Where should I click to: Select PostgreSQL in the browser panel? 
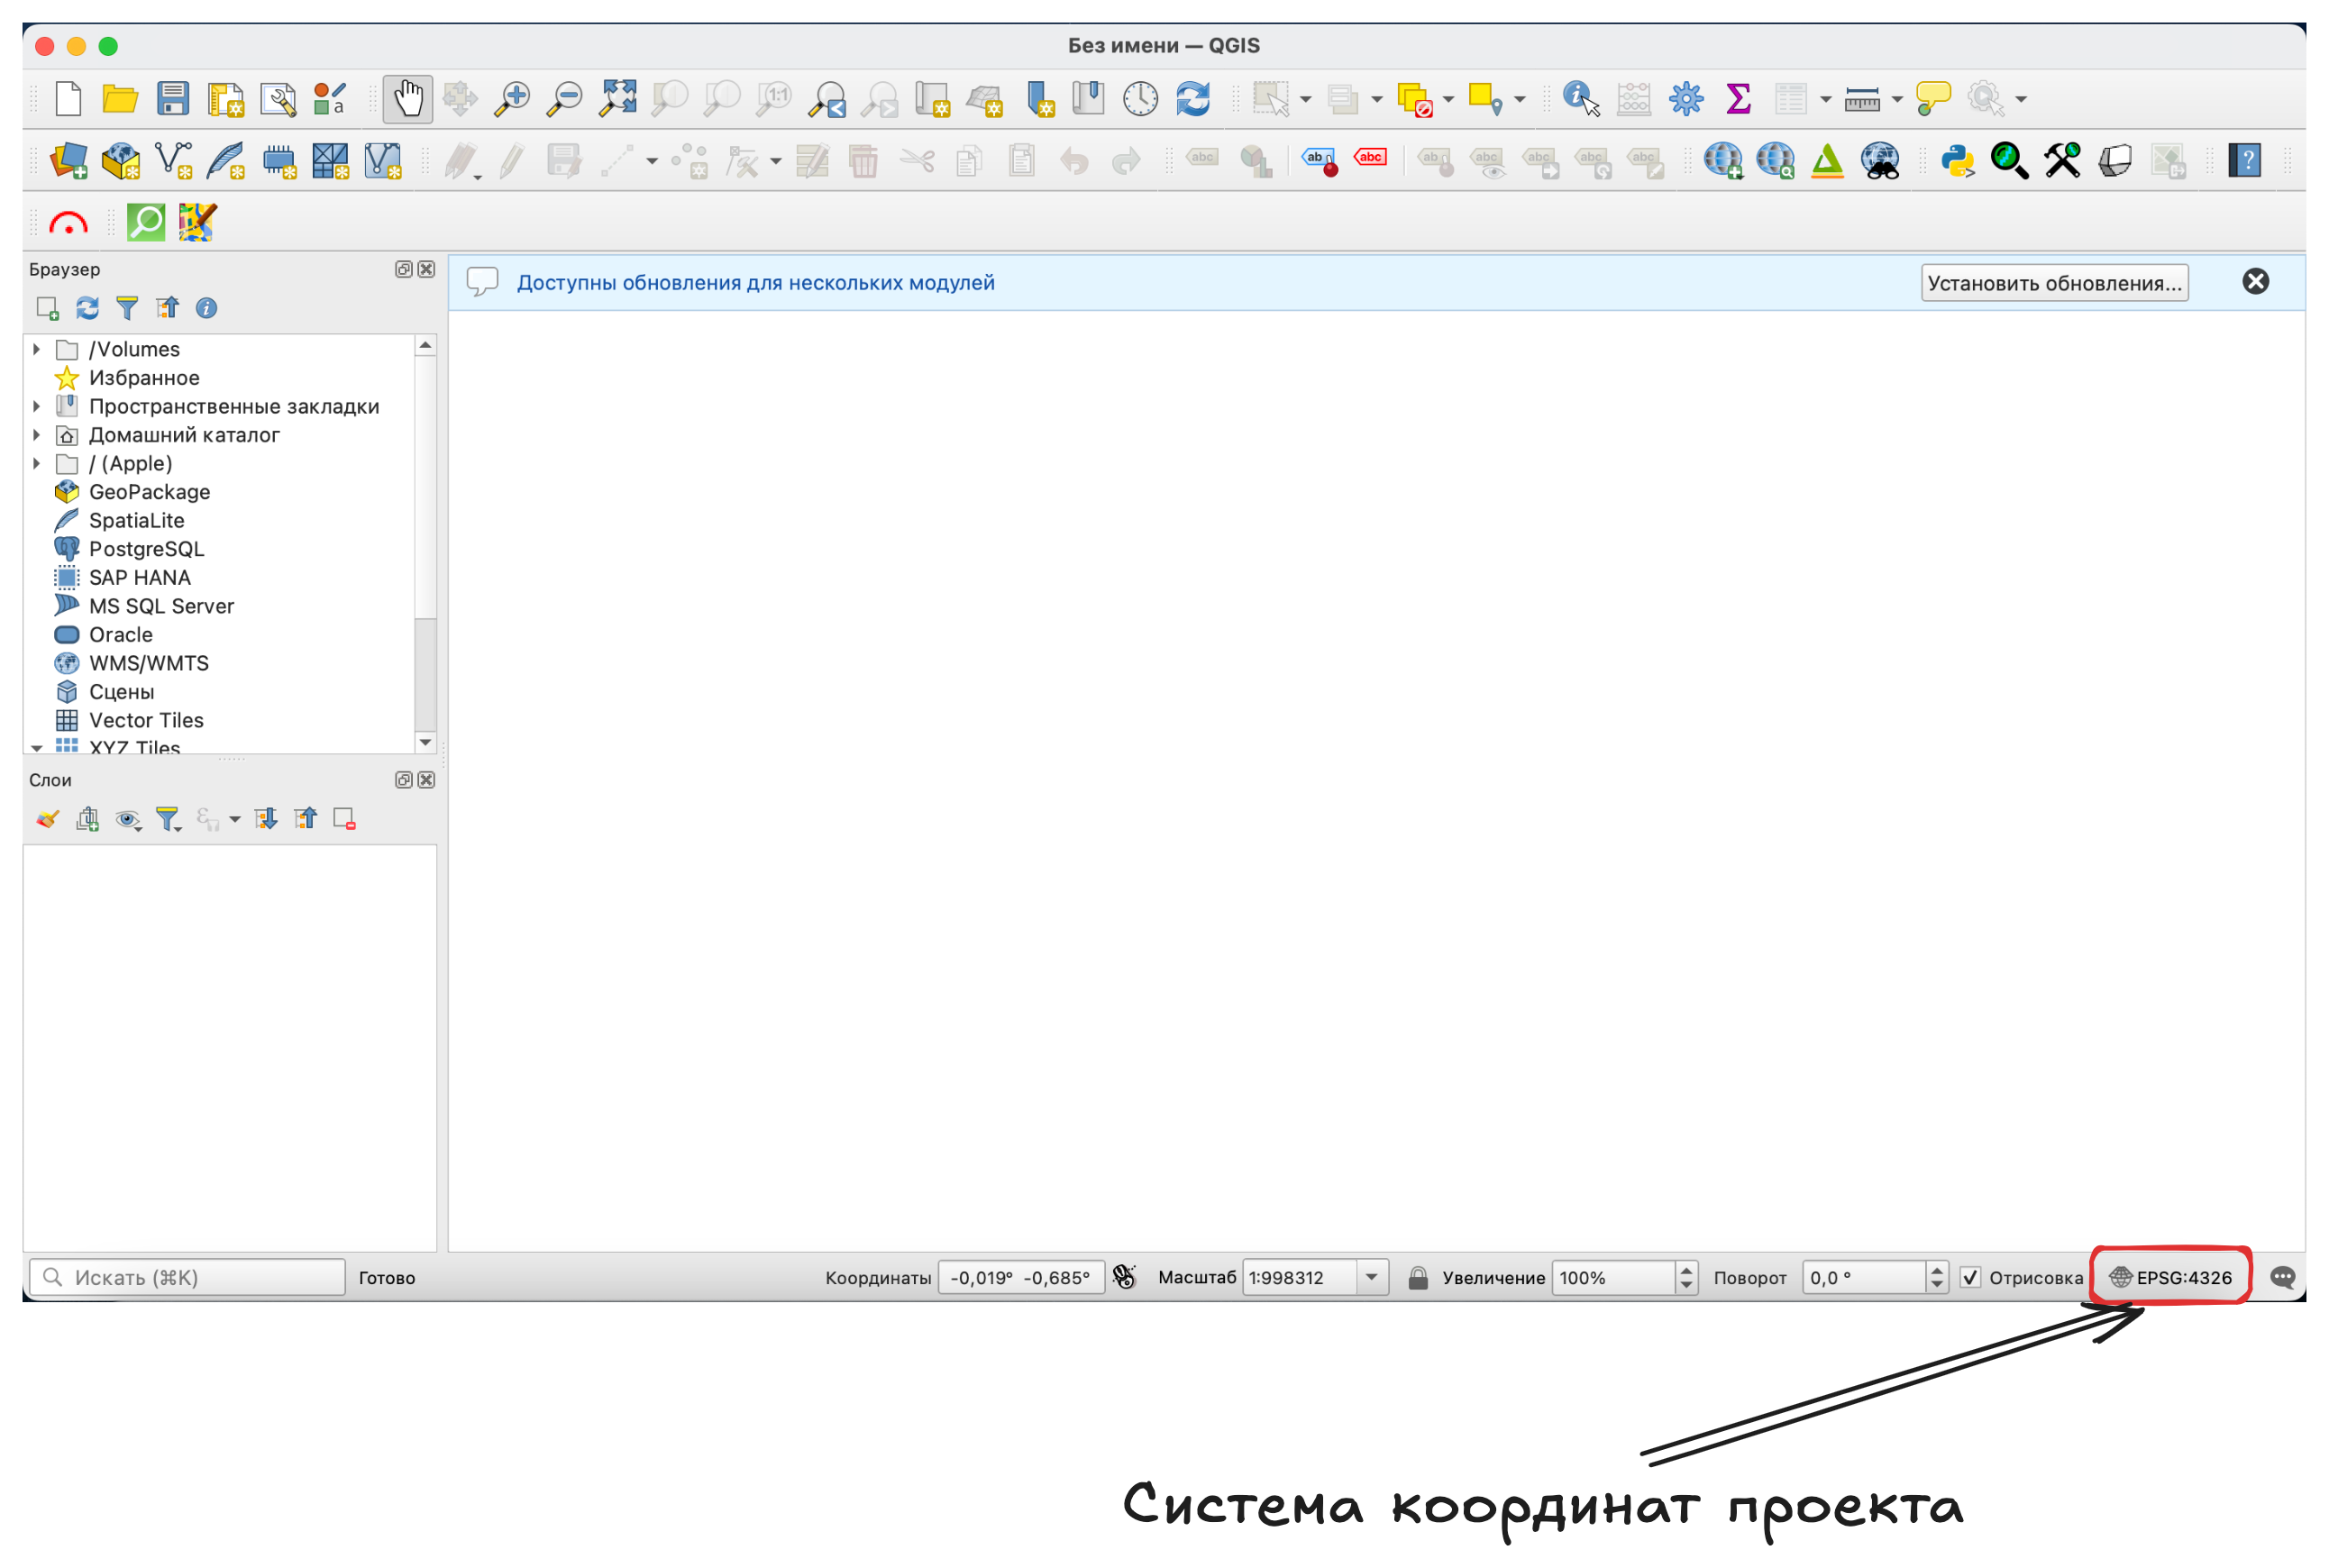coord(146,549)
